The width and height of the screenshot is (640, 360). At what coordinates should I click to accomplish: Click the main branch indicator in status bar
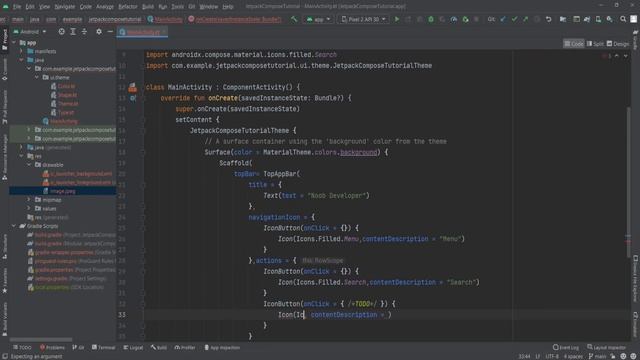click(598, 356)
